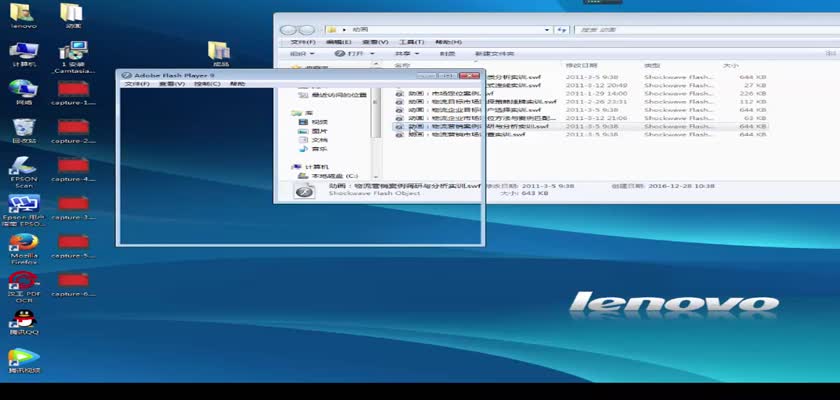840x400 pixels.
Task: Click the refresh button beside the address bar
Action: coord(561,30)
